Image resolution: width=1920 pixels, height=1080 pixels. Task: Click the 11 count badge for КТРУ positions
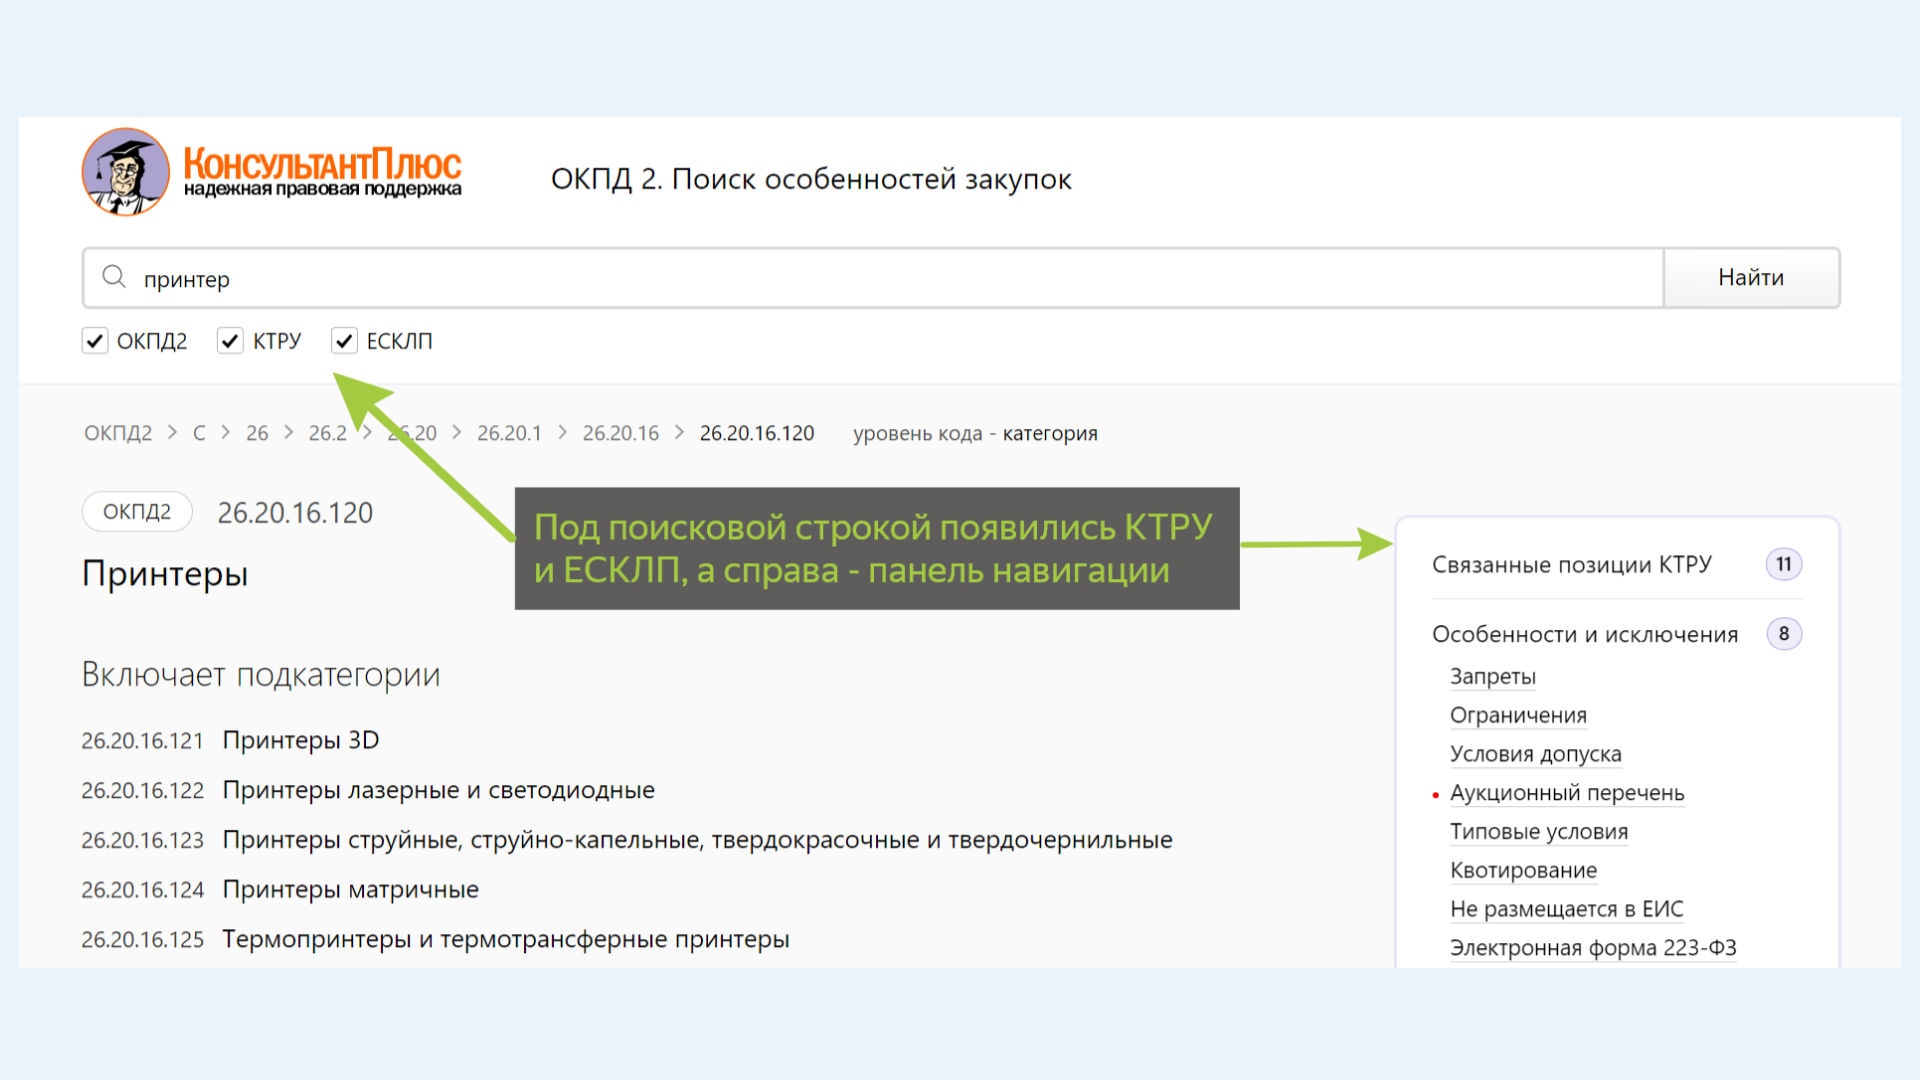pos(1783,565)
